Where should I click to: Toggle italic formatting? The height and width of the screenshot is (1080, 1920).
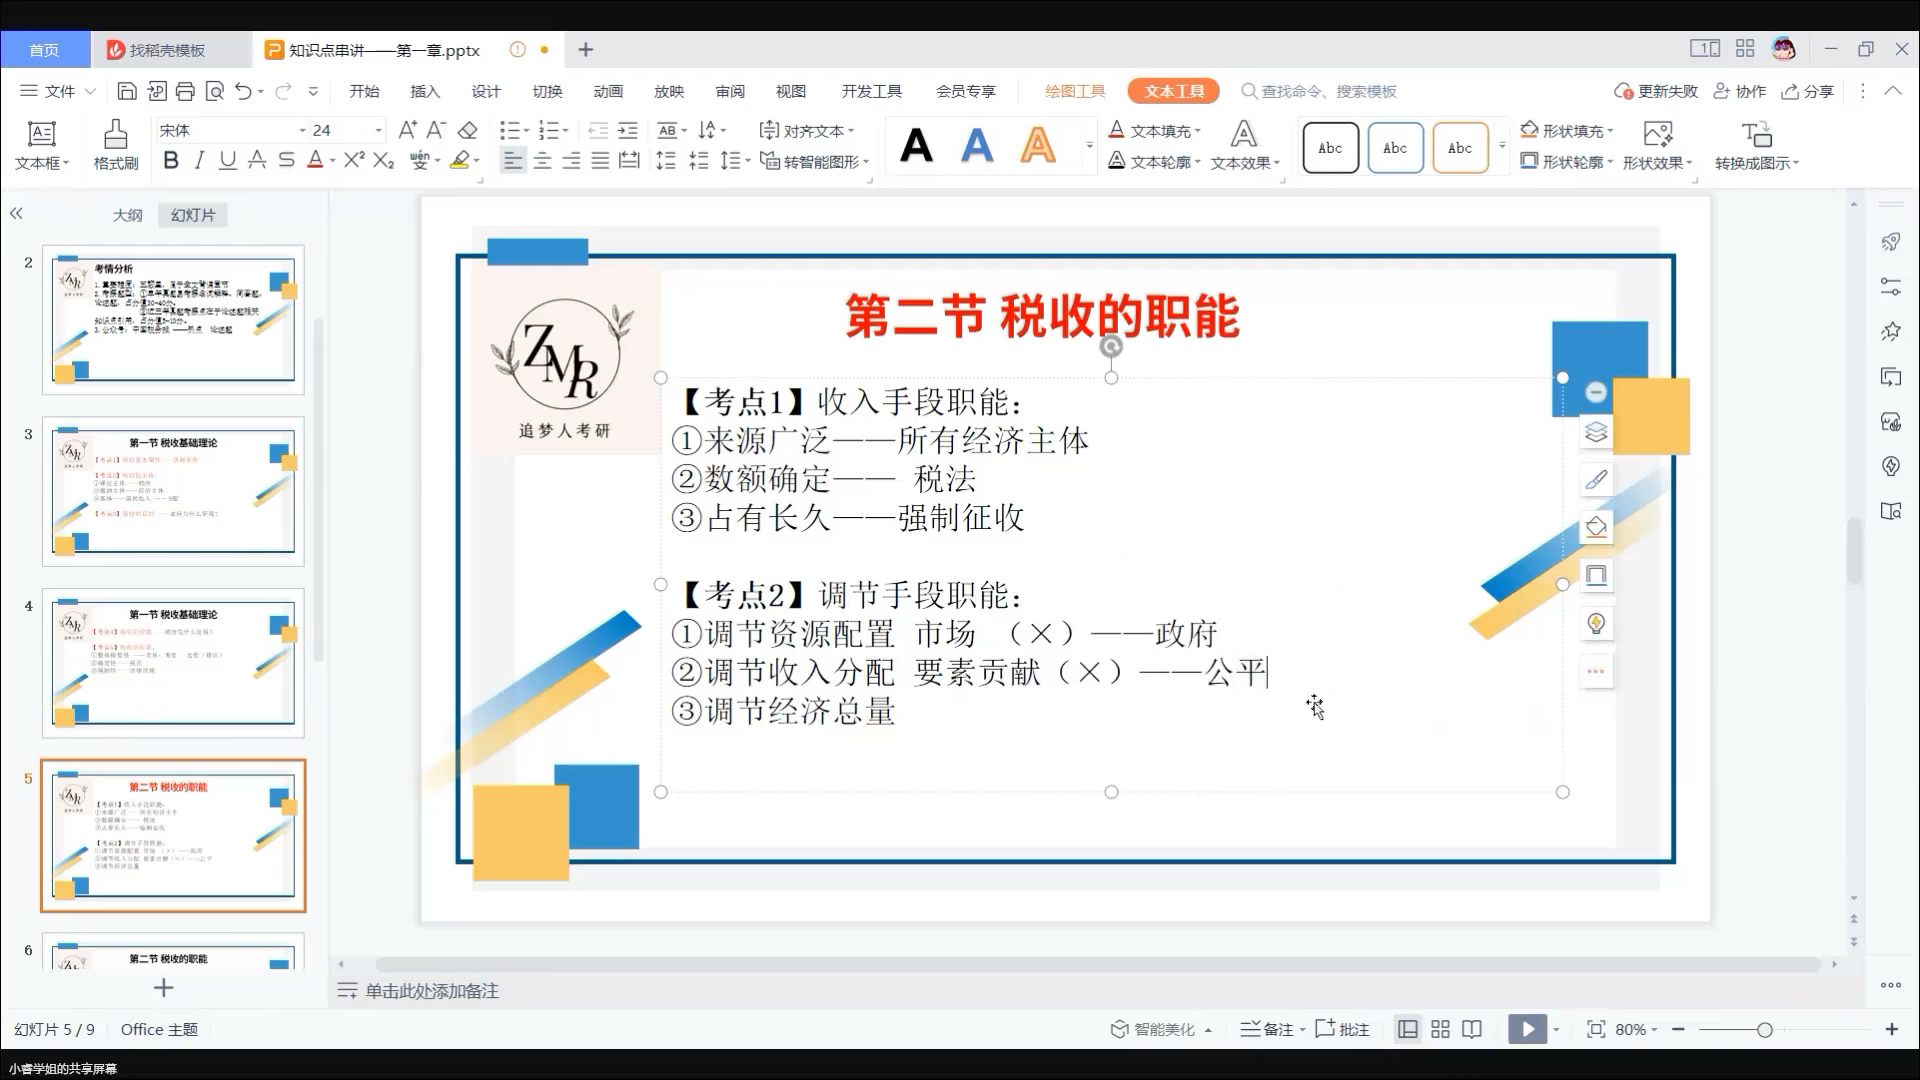(198, 160)
